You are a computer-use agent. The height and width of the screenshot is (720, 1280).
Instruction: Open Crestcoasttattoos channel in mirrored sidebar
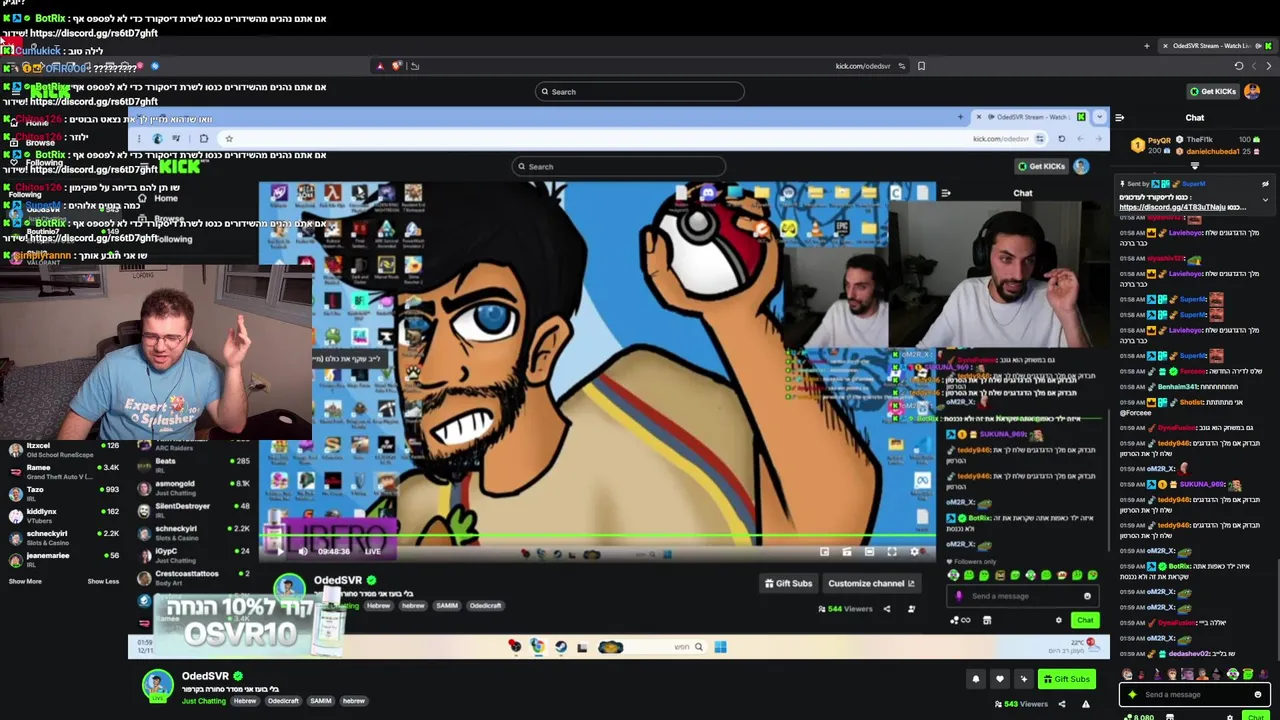194,577
